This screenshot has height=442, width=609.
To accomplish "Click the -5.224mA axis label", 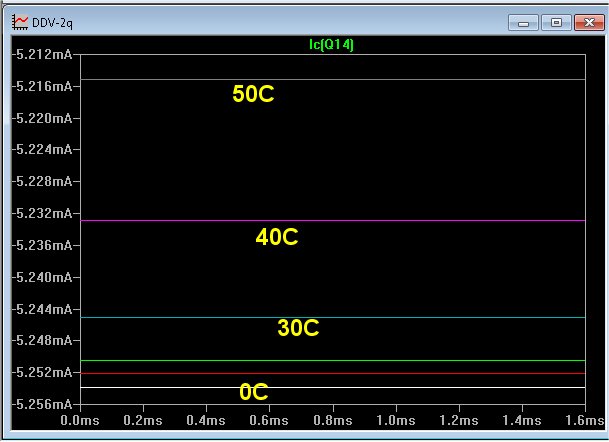I will 42,149.
